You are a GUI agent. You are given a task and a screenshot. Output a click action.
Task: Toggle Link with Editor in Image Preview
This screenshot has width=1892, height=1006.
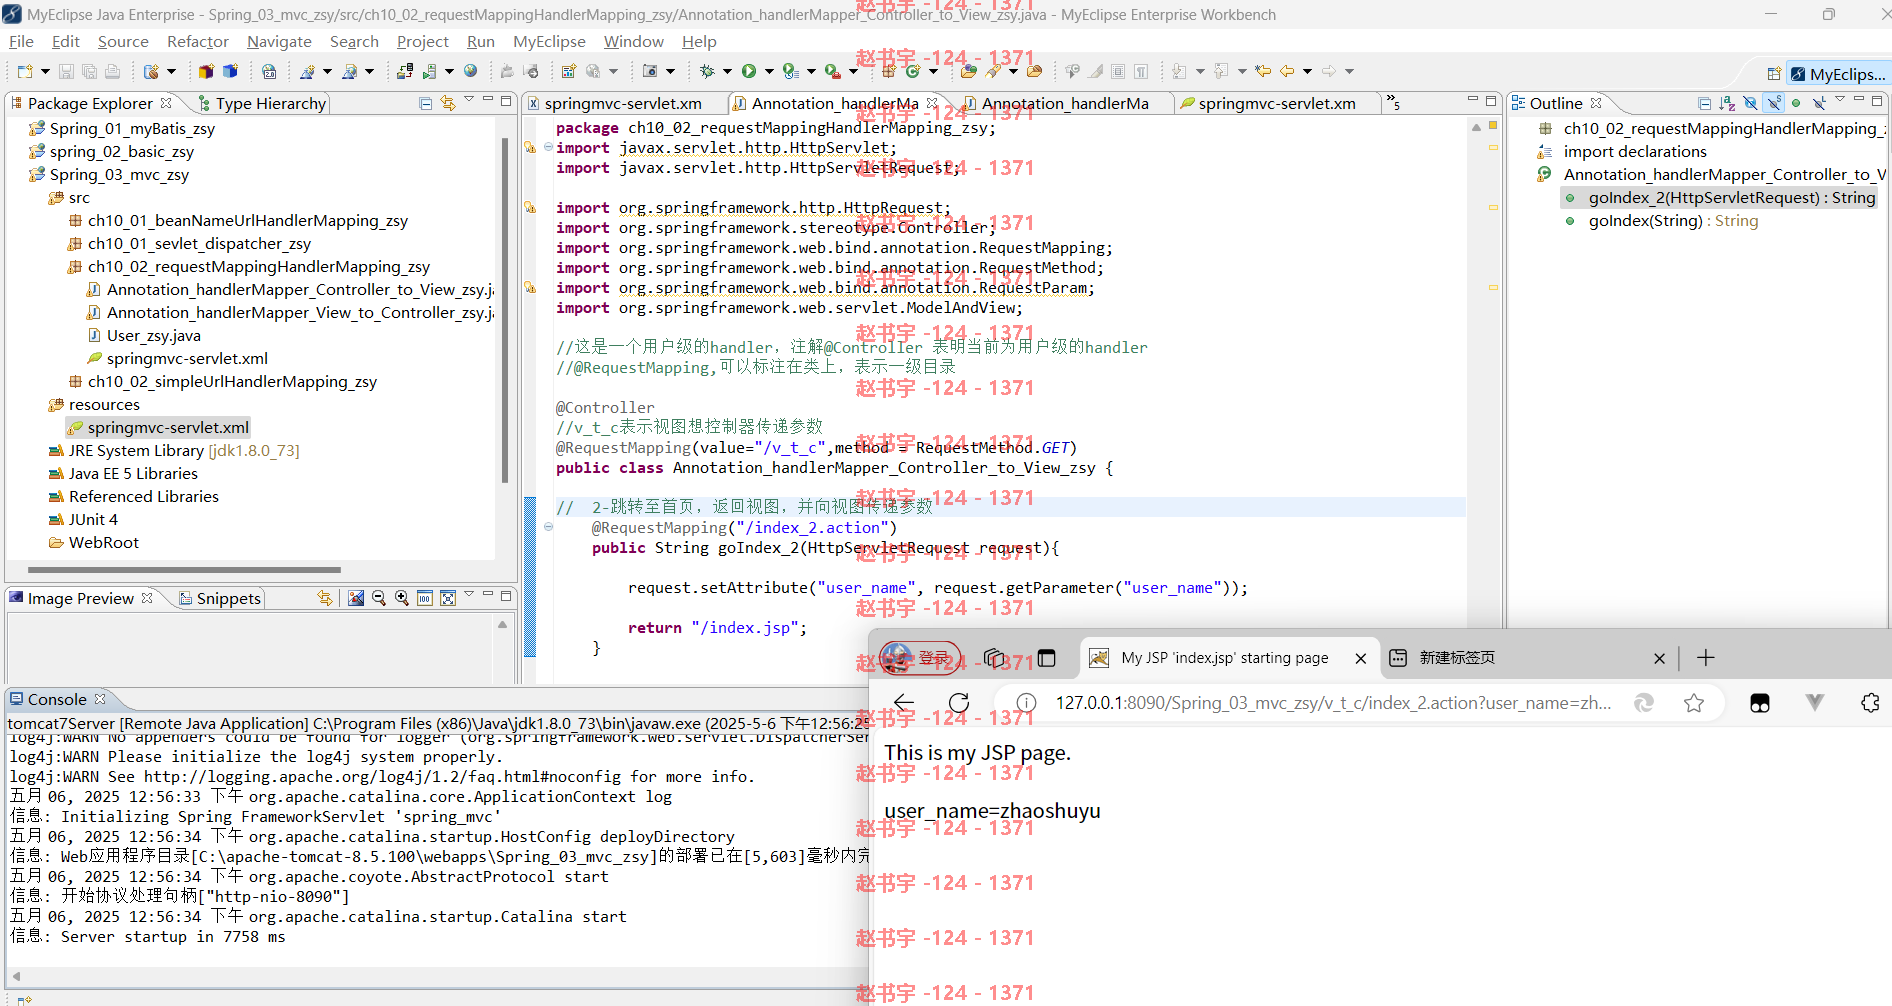[325, 598]
